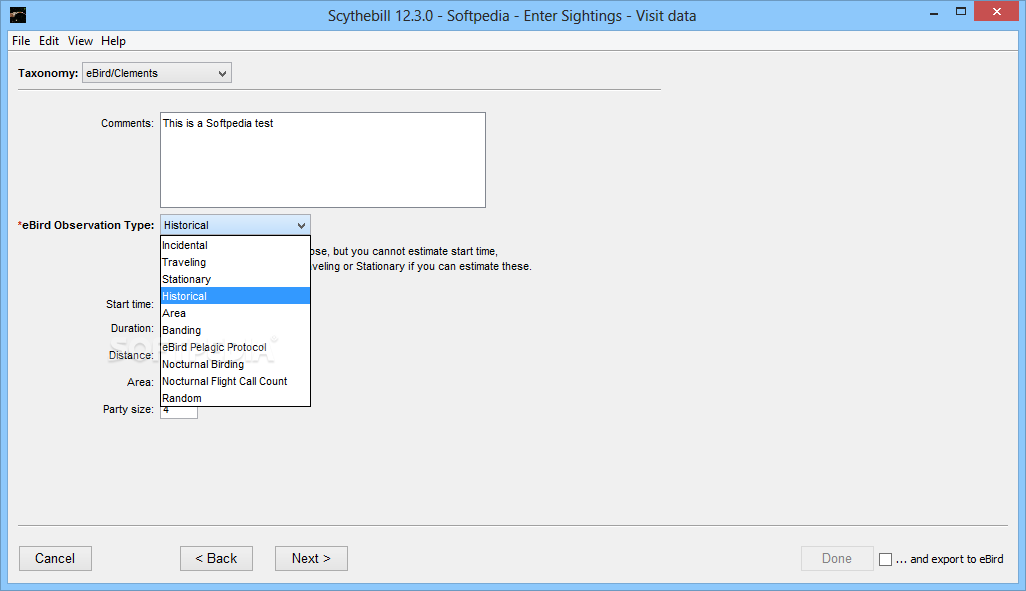Viewport: 1026px width, 591px height.
Task: Click the Scythebill app icon in title bar
Action: point(18,15)
